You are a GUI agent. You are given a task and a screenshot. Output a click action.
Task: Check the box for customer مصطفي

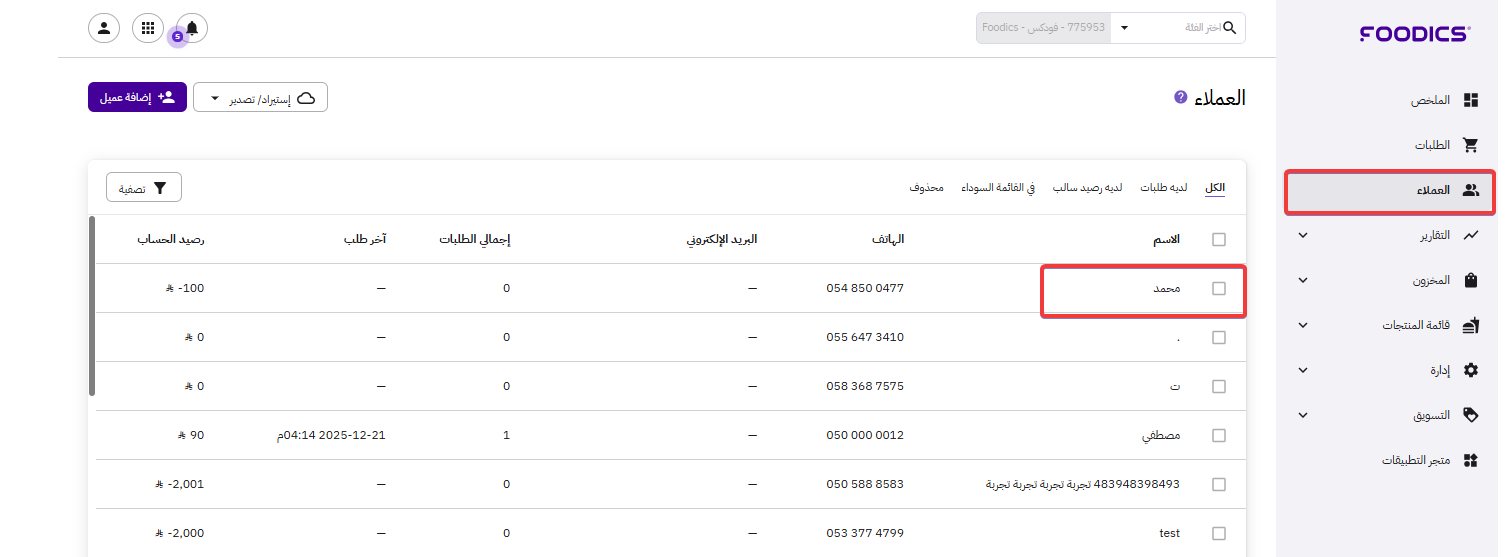pyautogui.click(x=1218, y=435)
